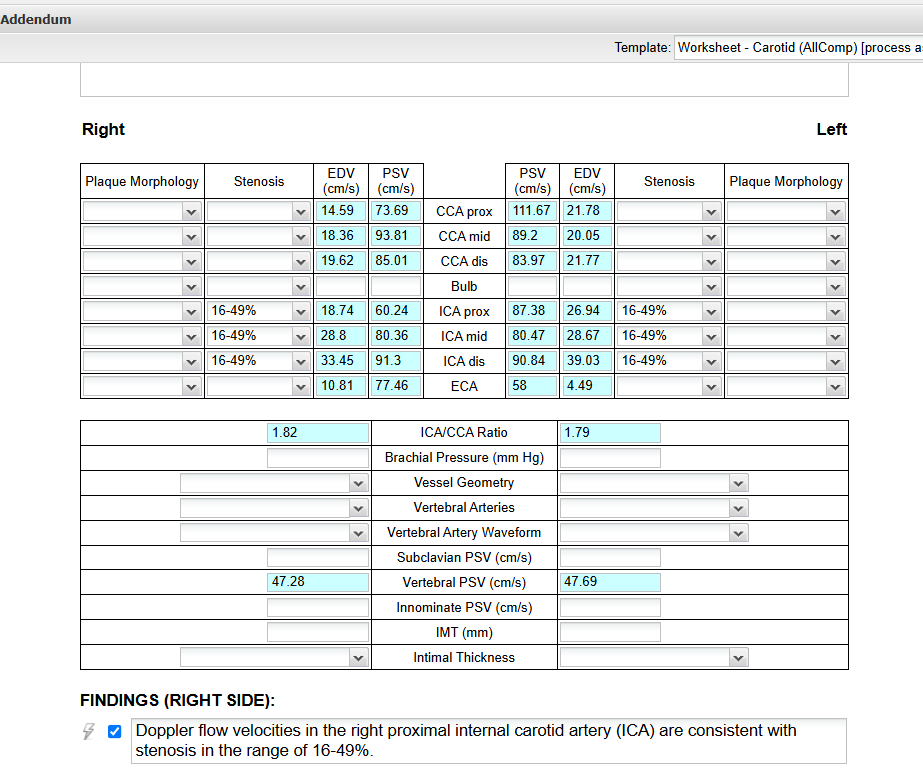Open the Template dropdown
Screen dimensions: 923x769
[797, 47]
